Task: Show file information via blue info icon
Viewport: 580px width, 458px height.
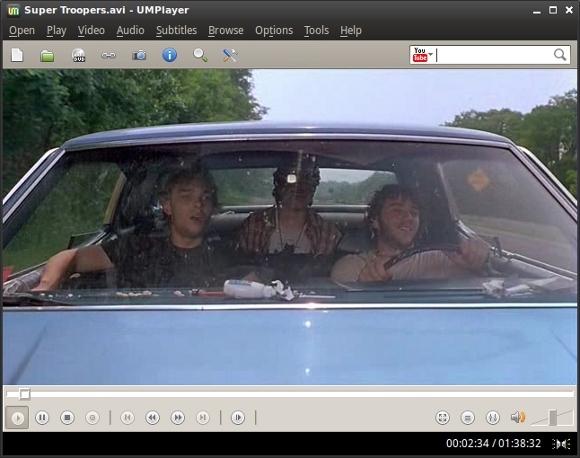Action: click(x=169, y=55)
